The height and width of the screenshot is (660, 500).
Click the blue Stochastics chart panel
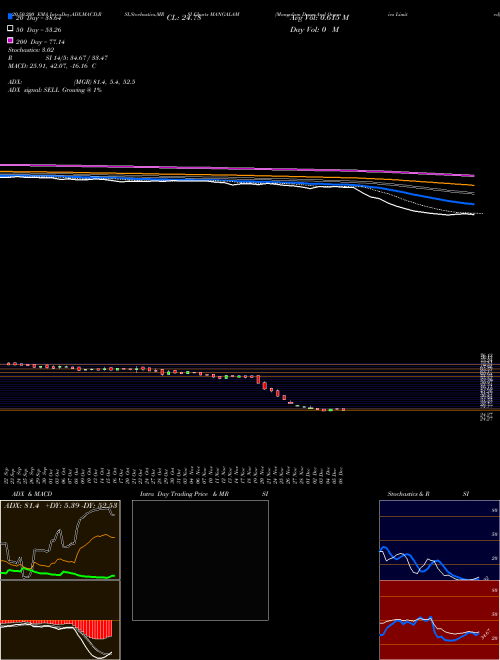pyautogui.click(x=439, y=540)
